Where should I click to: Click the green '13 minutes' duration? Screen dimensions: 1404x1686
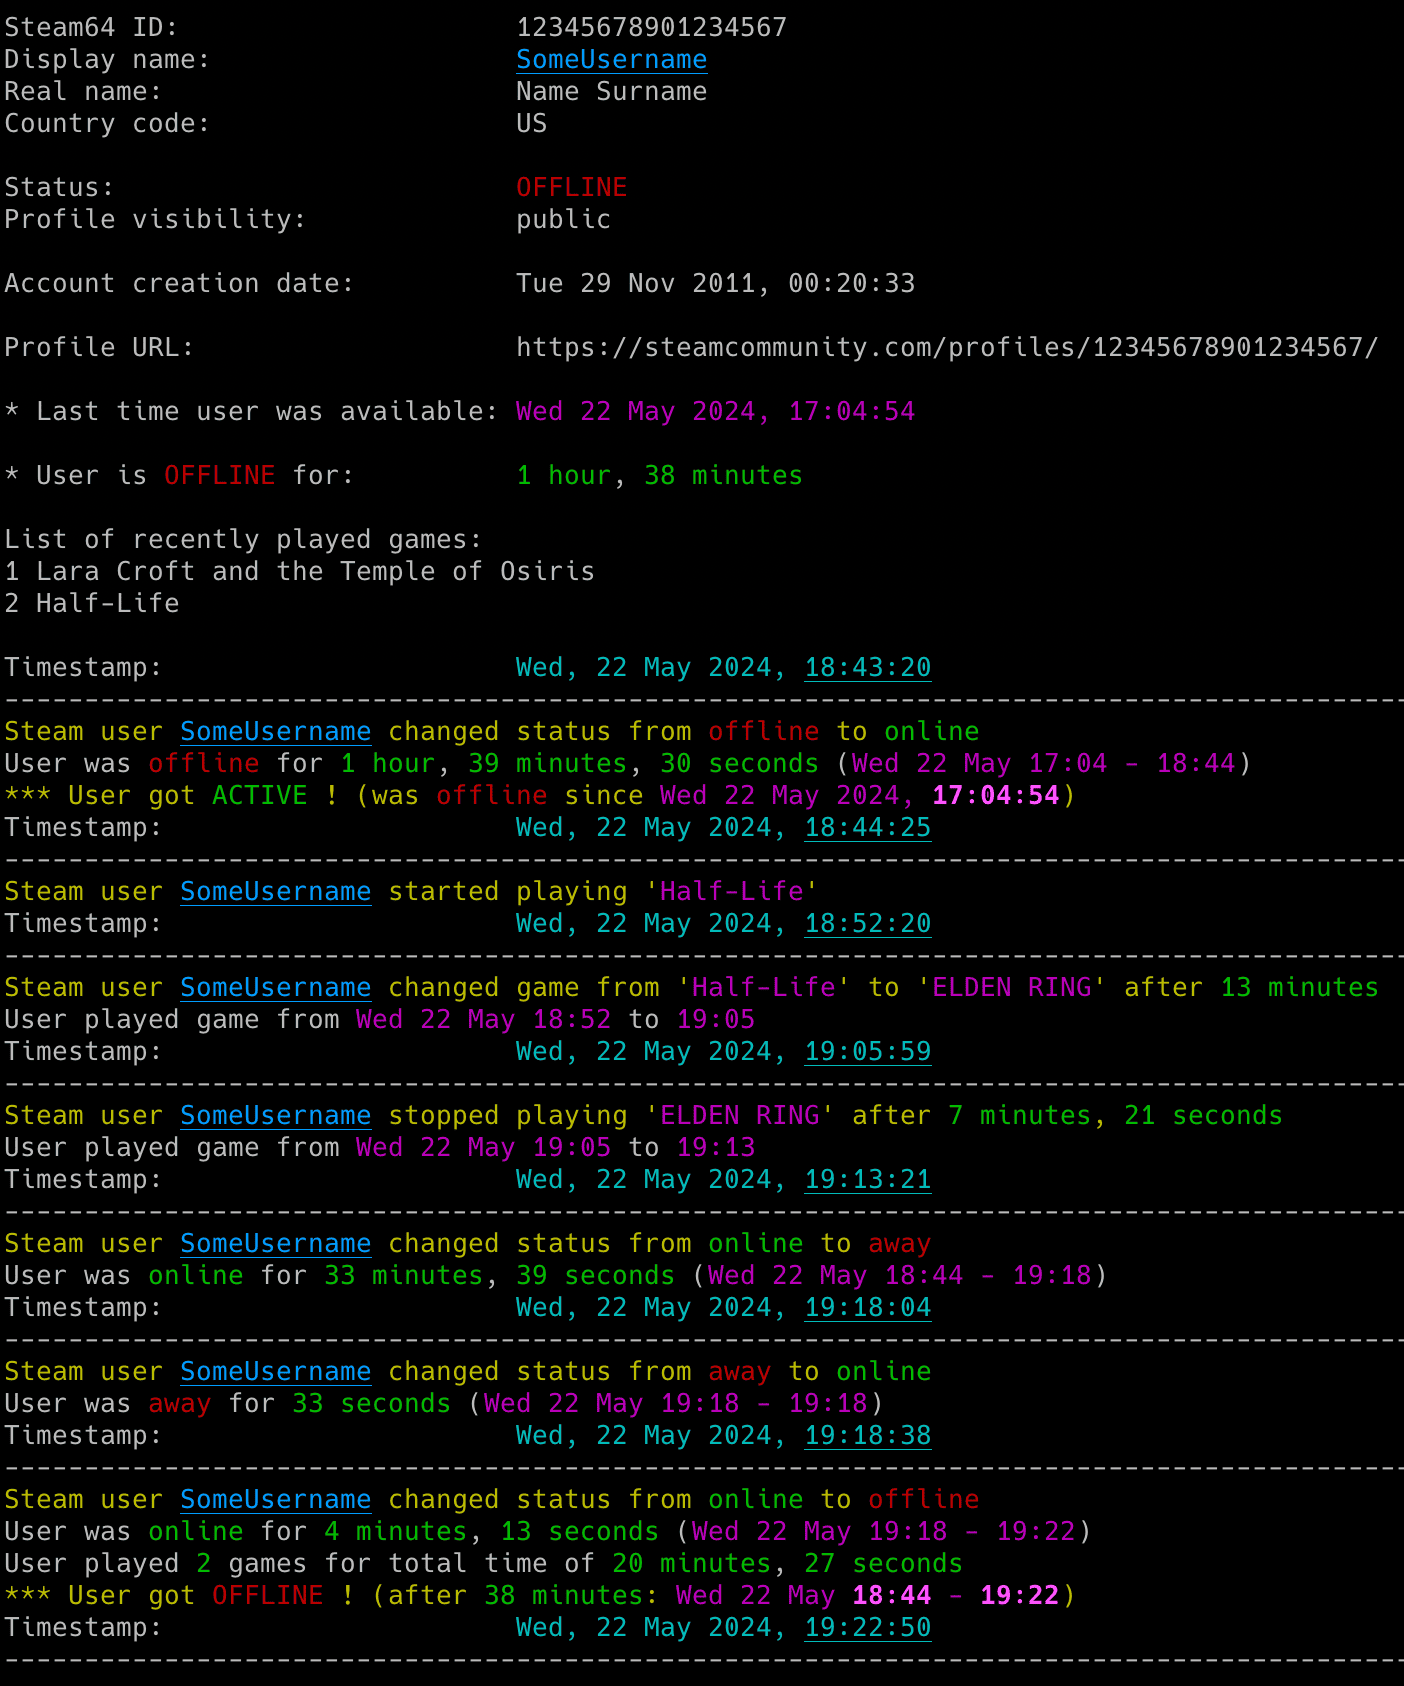pos(1299,988)
